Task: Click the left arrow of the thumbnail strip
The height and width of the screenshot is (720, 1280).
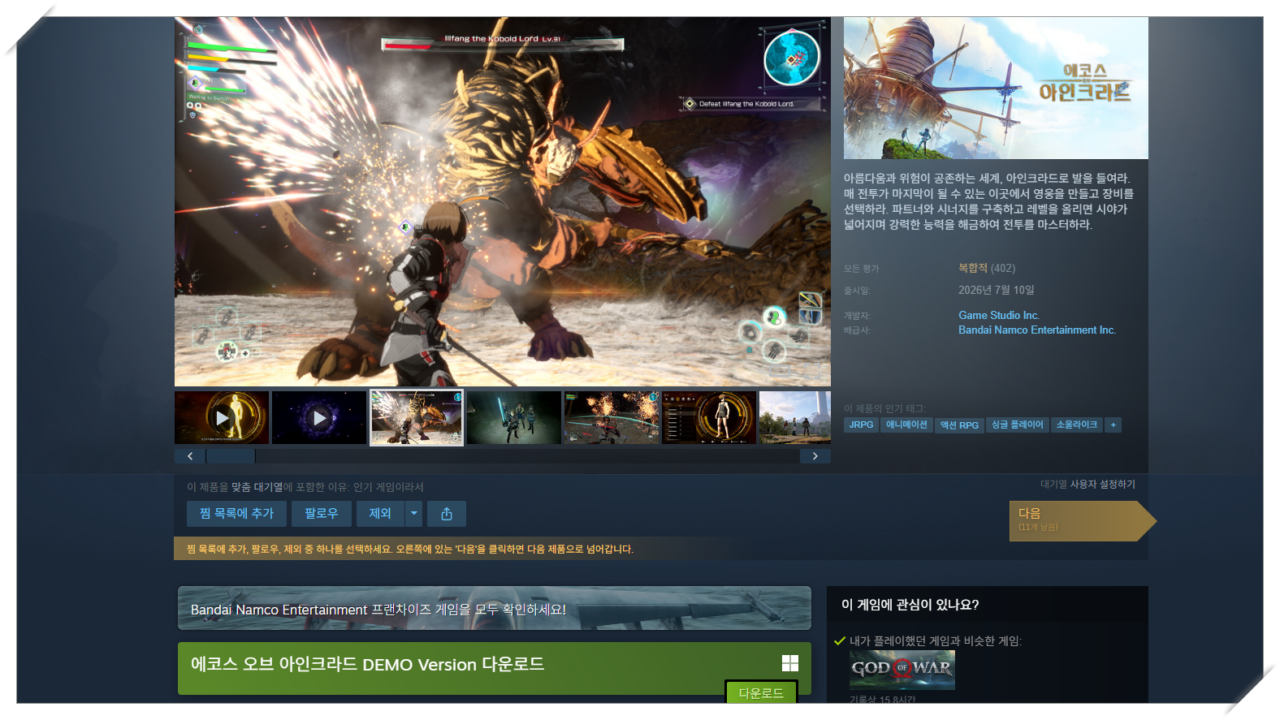Action: pyautogui.click(x=190, y=456)
